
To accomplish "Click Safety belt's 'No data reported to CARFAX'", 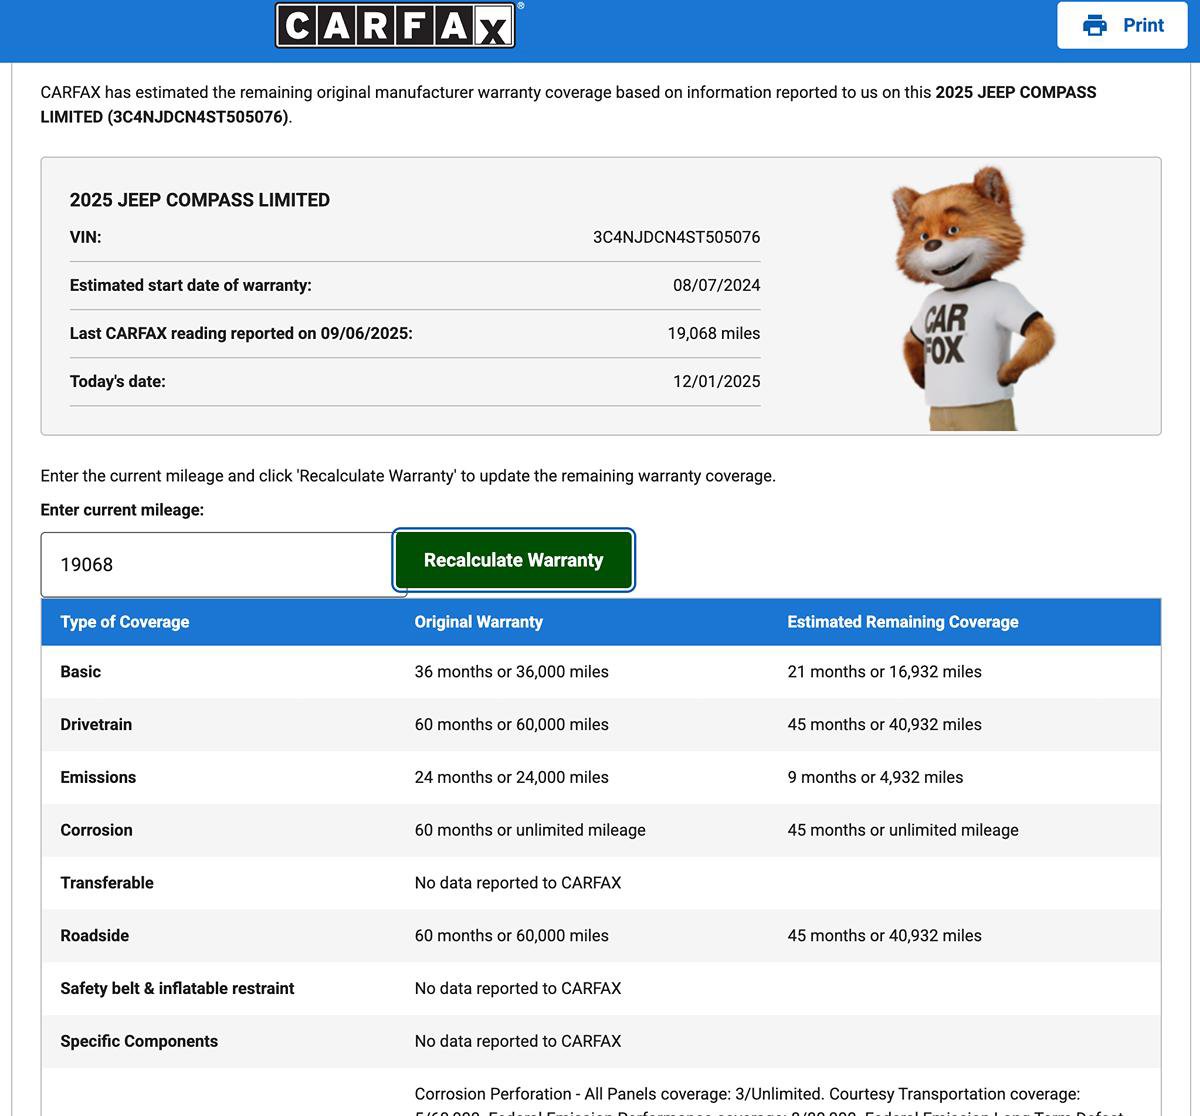I will pos(518,989).
